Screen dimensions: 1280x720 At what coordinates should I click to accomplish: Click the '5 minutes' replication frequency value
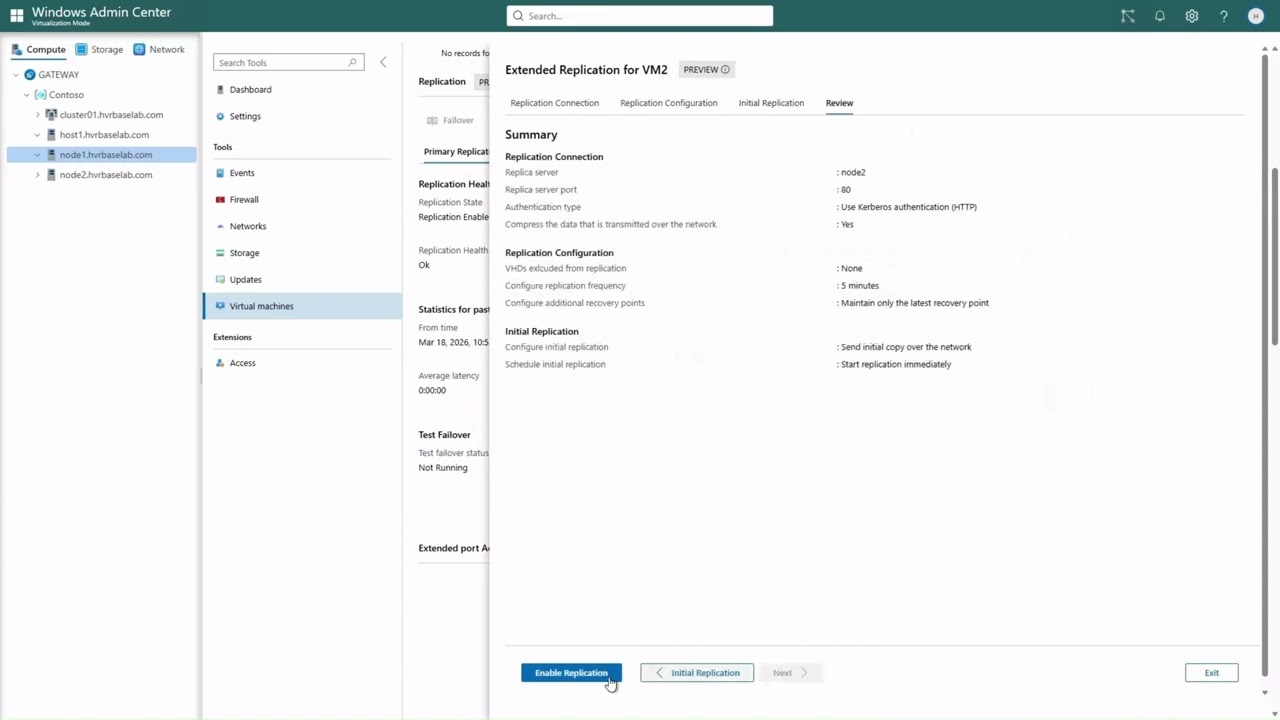(860, 286)
